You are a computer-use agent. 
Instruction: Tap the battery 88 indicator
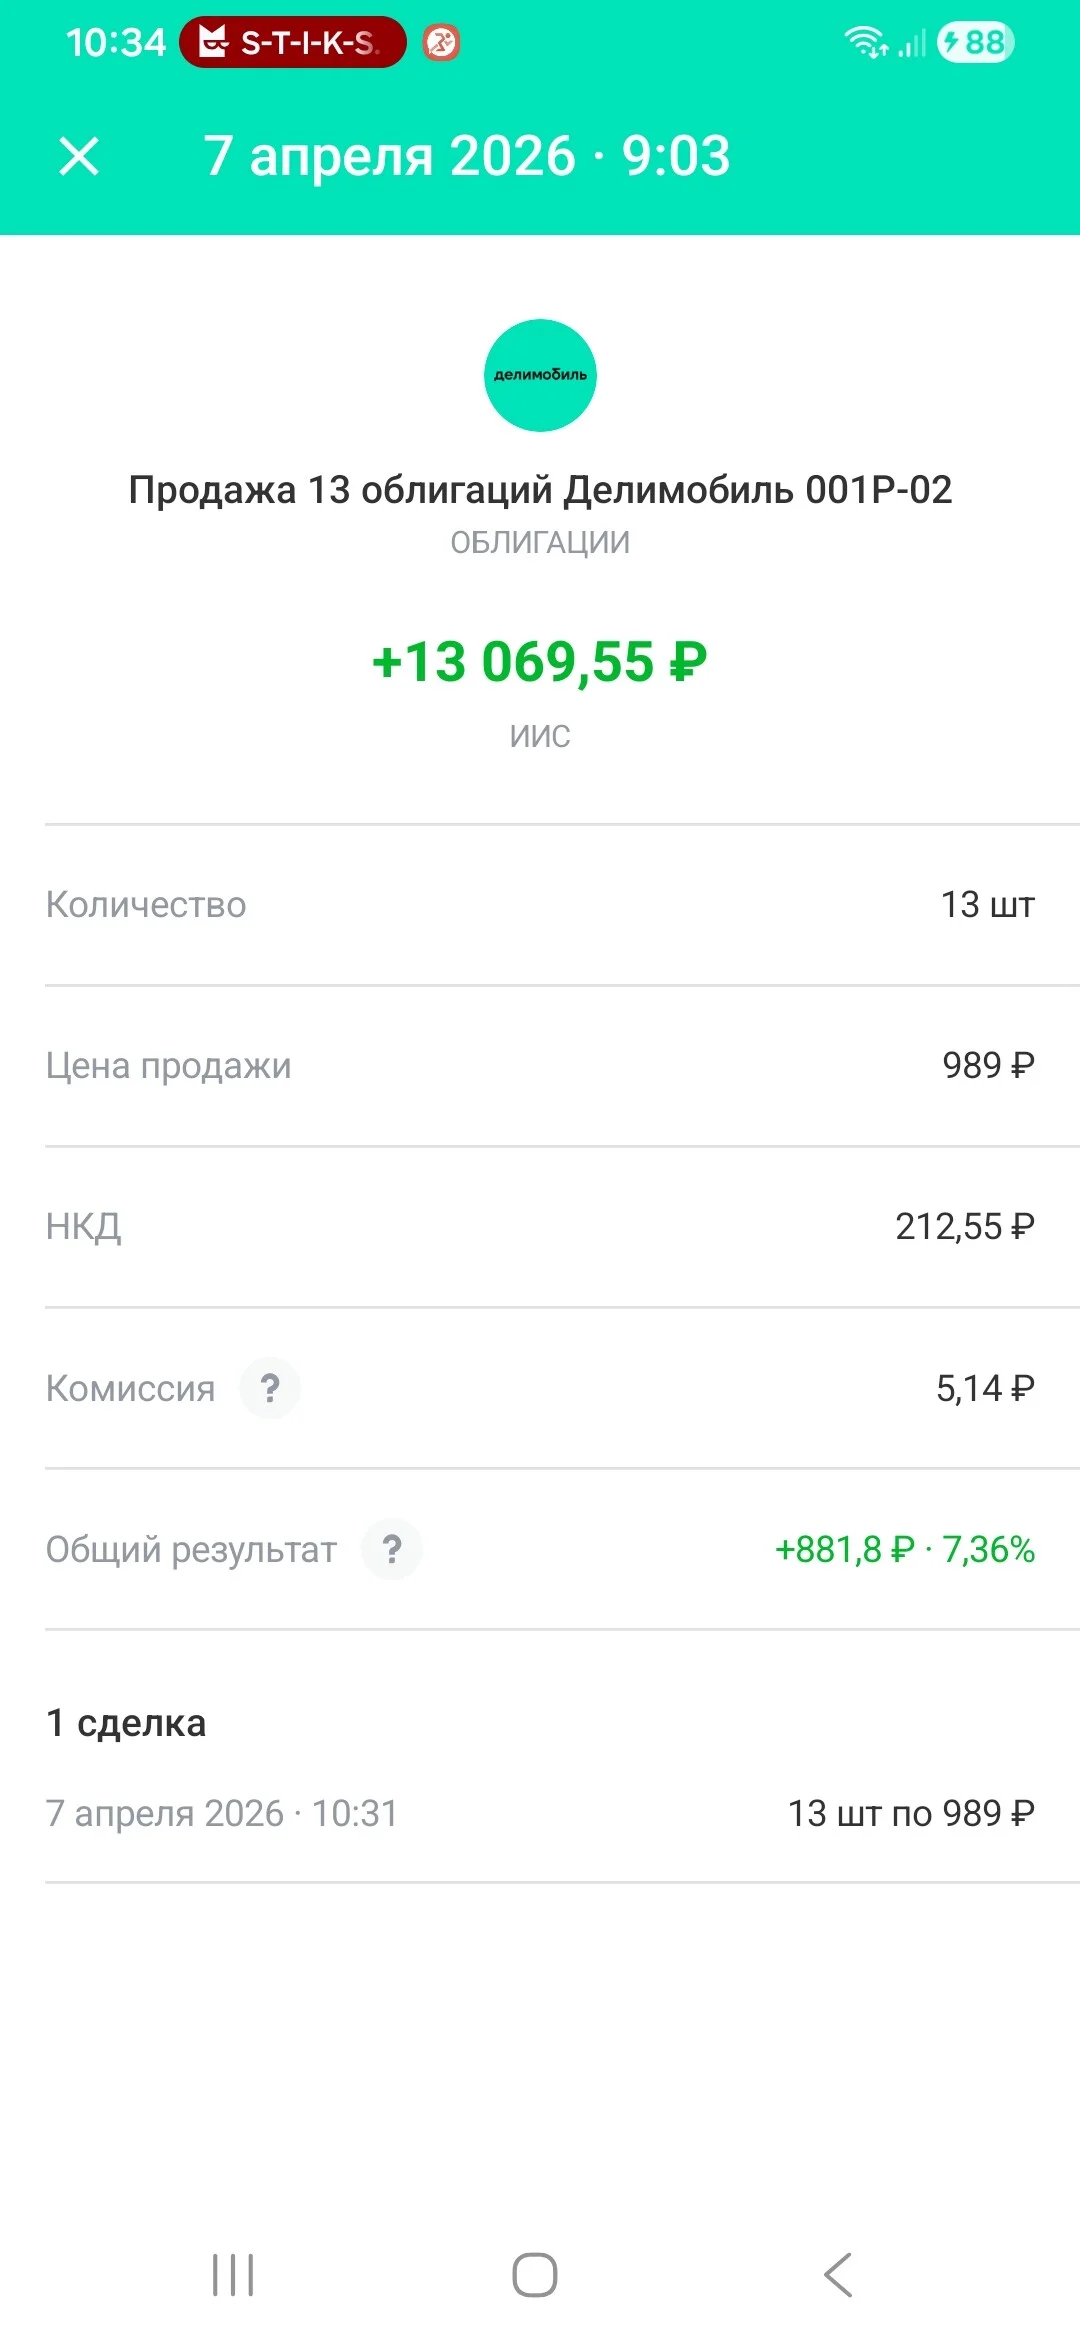[975, 42]
